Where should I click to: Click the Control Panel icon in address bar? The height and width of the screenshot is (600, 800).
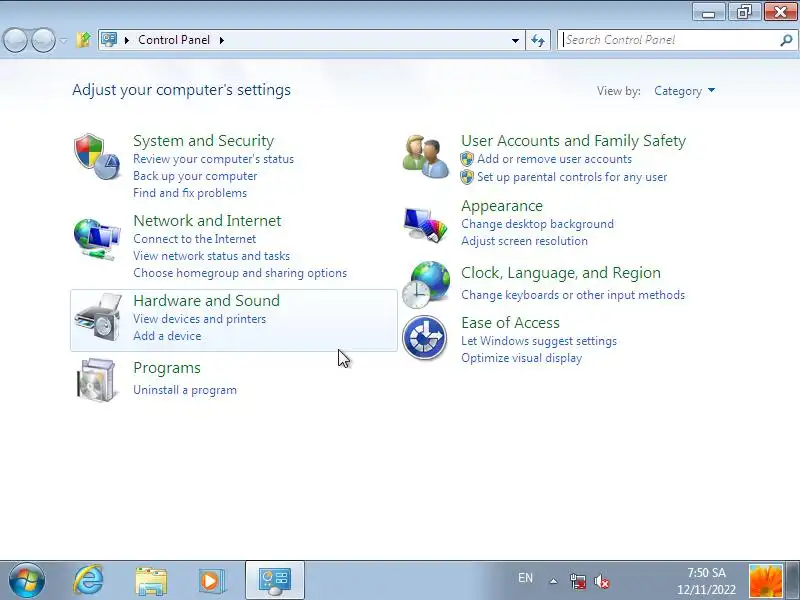(109, 39)
